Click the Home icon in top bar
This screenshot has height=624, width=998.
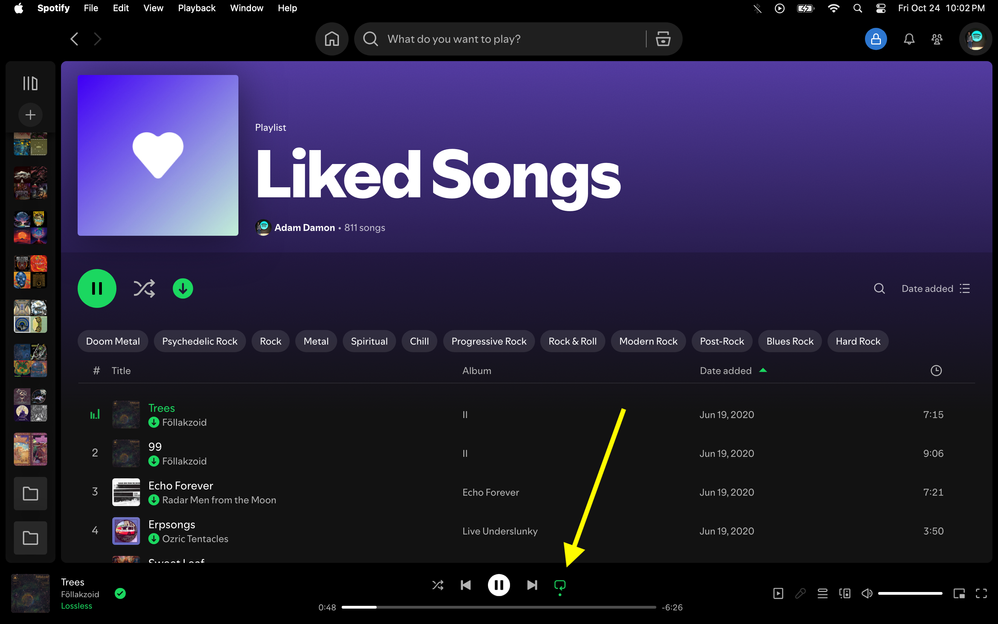332,39
